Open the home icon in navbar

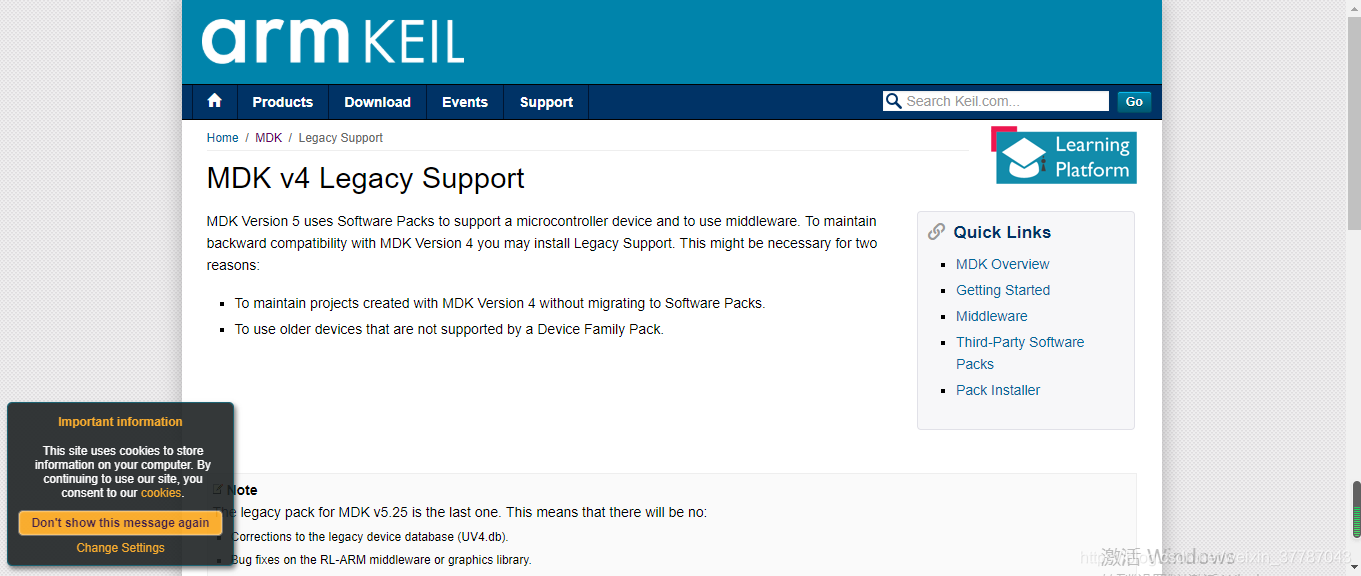click(x=214, y=102)
